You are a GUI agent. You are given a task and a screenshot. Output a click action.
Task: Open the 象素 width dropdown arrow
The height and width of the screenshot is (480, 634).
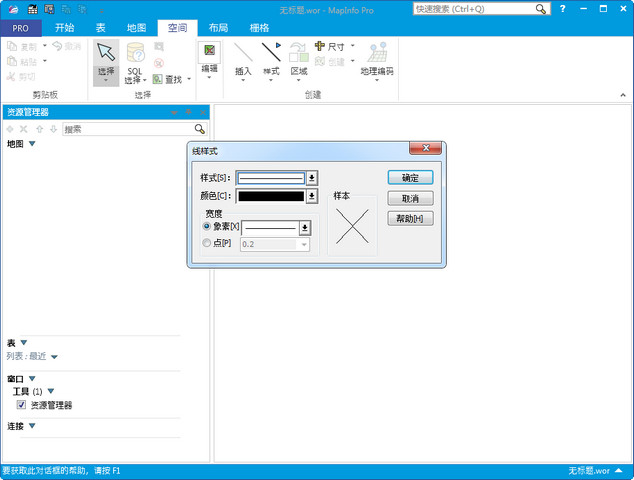click(305, 228)
